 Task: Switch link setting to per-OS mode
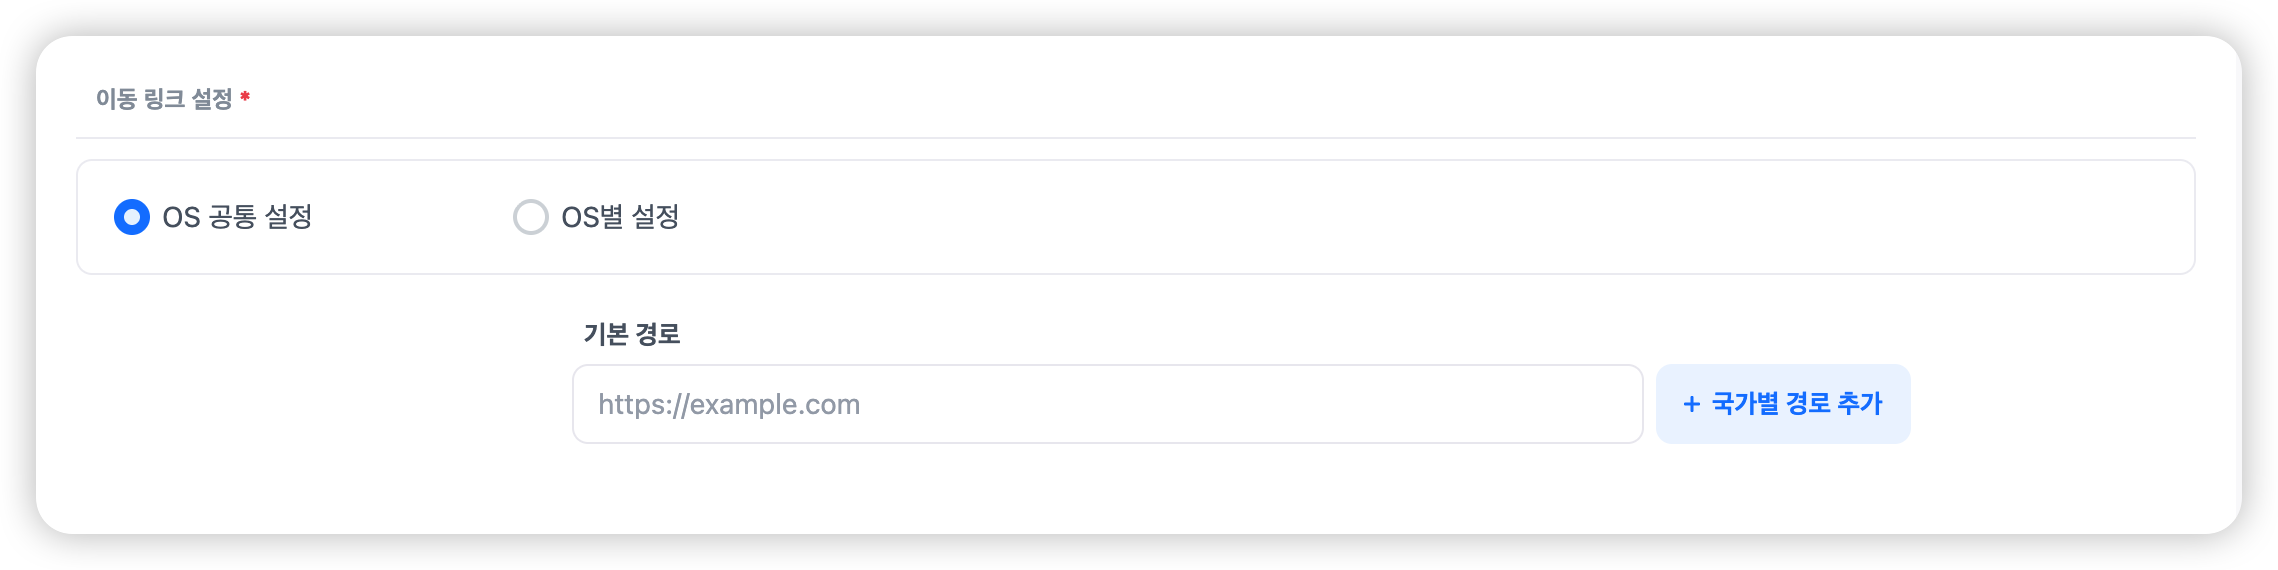530,217
